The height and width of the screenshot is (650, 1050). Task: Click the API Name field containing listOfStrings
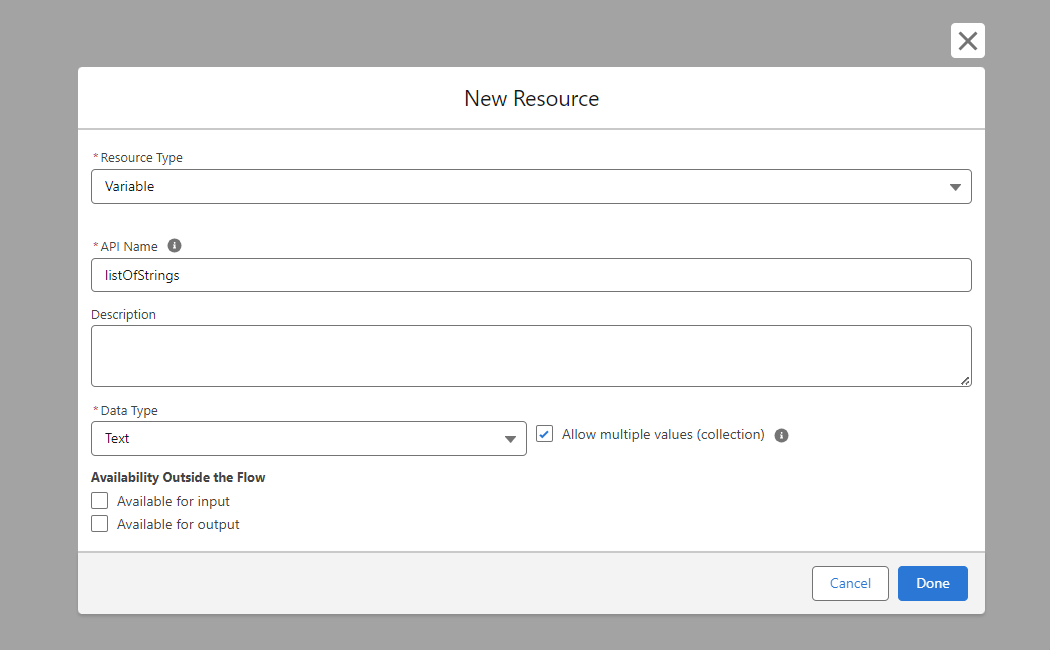click(x=530, y=275)
